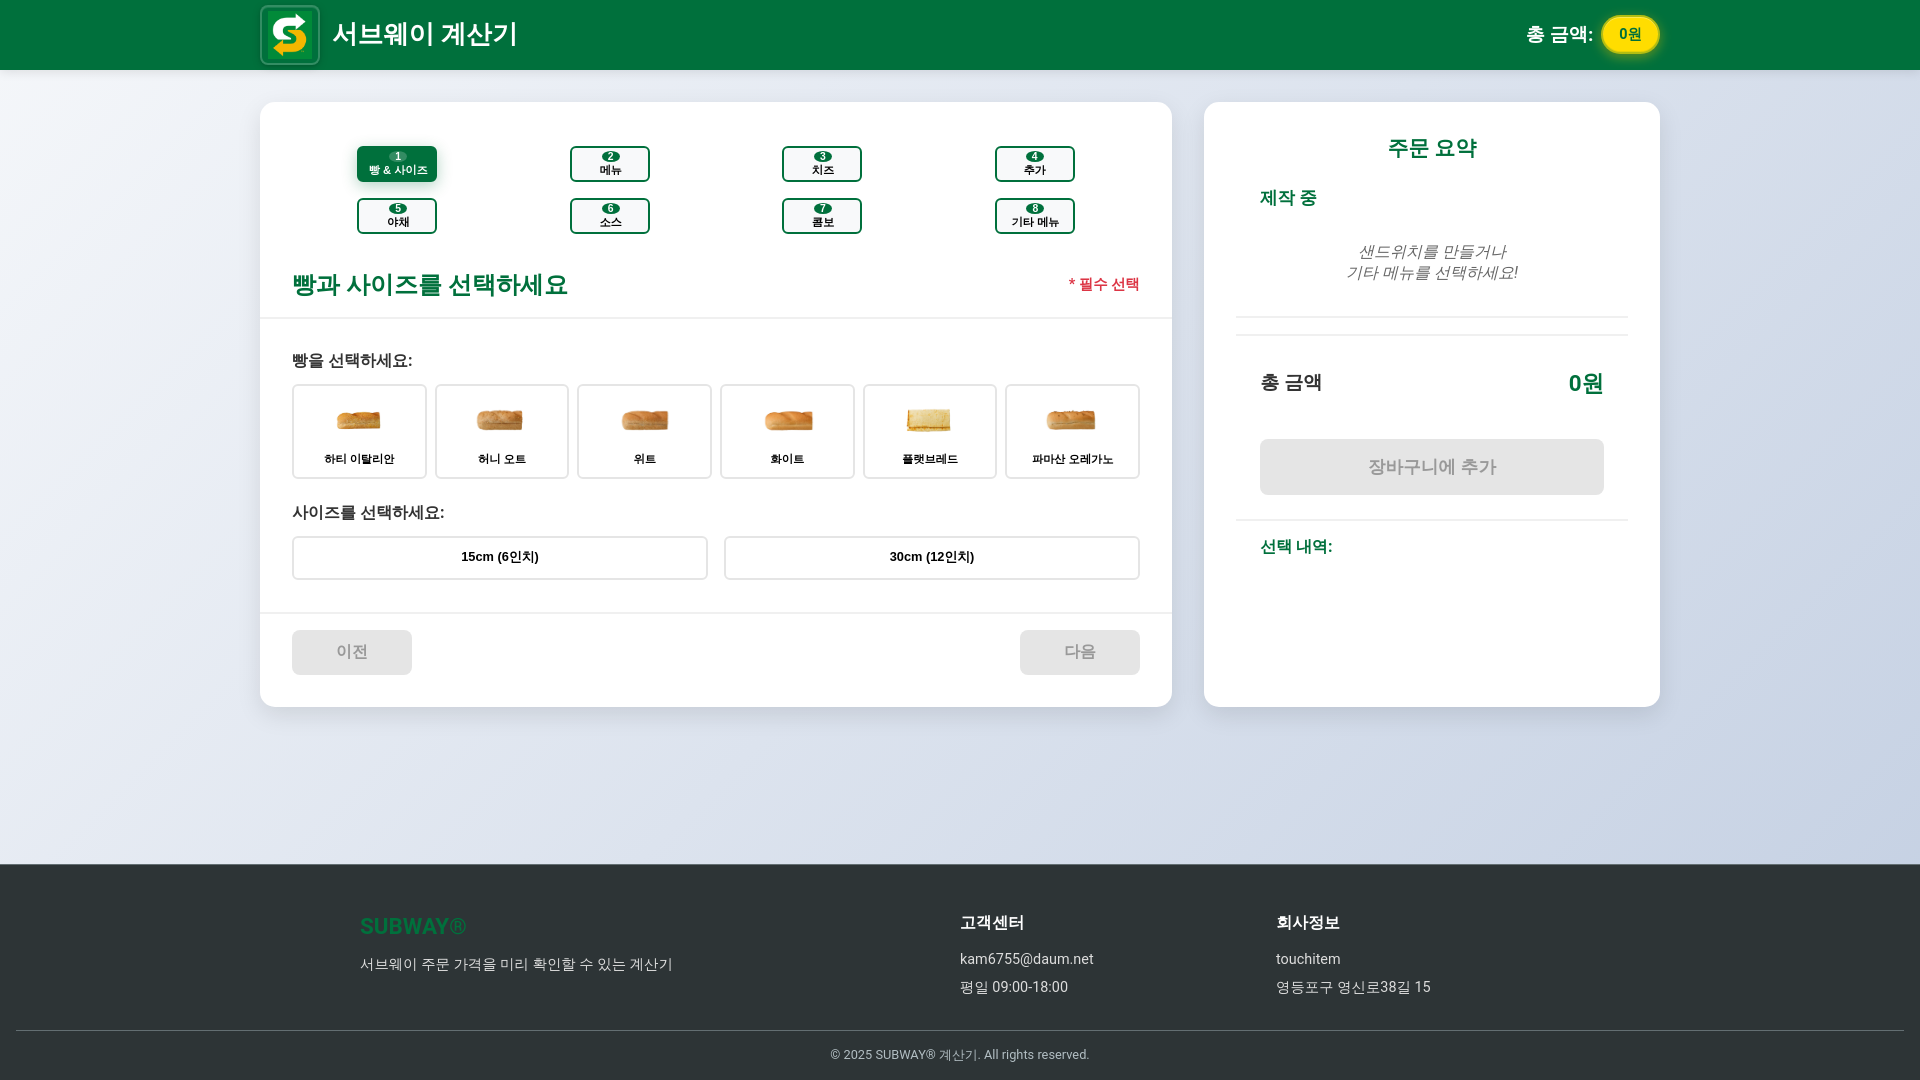Click 회사정보 footer heading
The width and height of the screenshot is (1920, 1080).
pos(1308,923)
